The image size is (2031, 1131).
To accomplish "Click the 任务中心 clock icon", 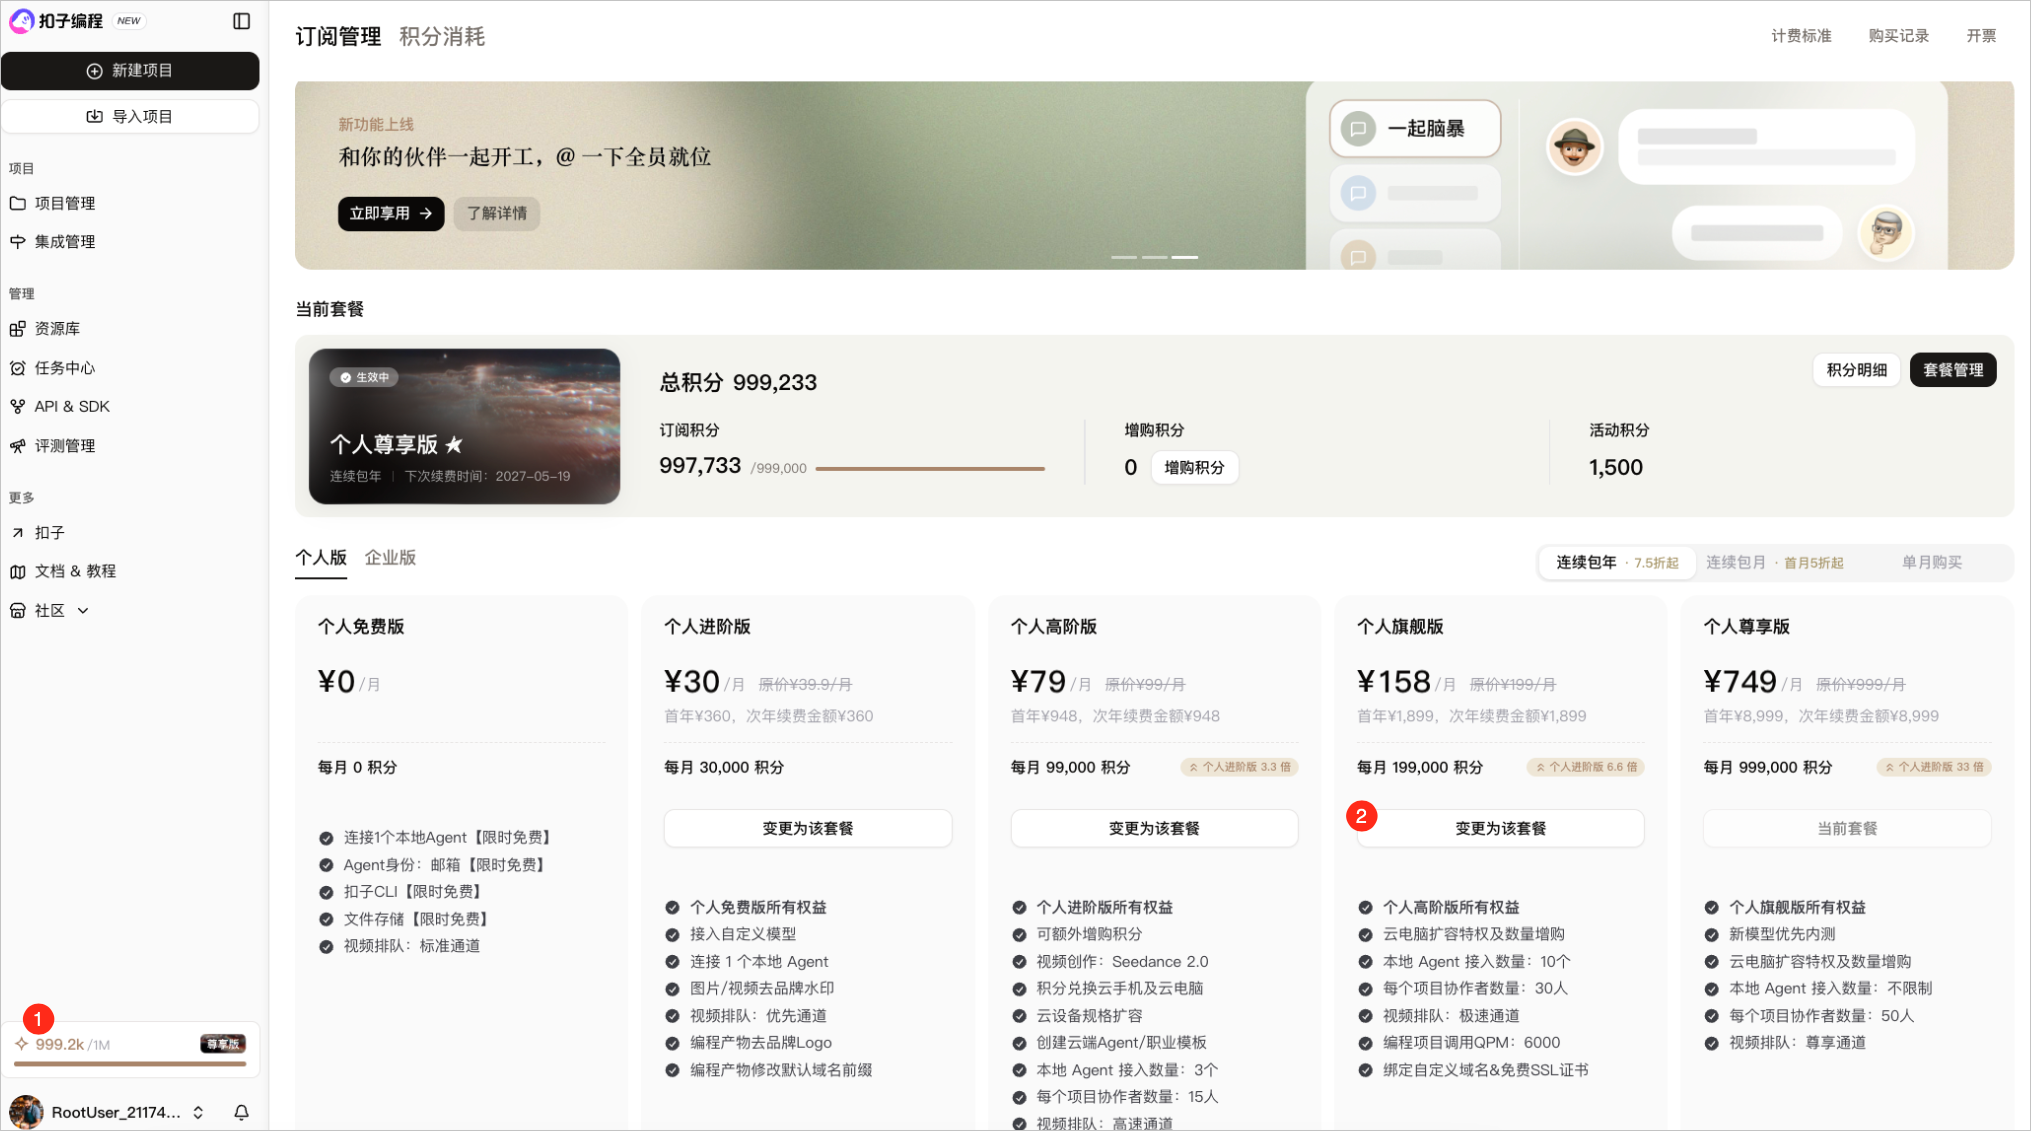I will [18, 368].
